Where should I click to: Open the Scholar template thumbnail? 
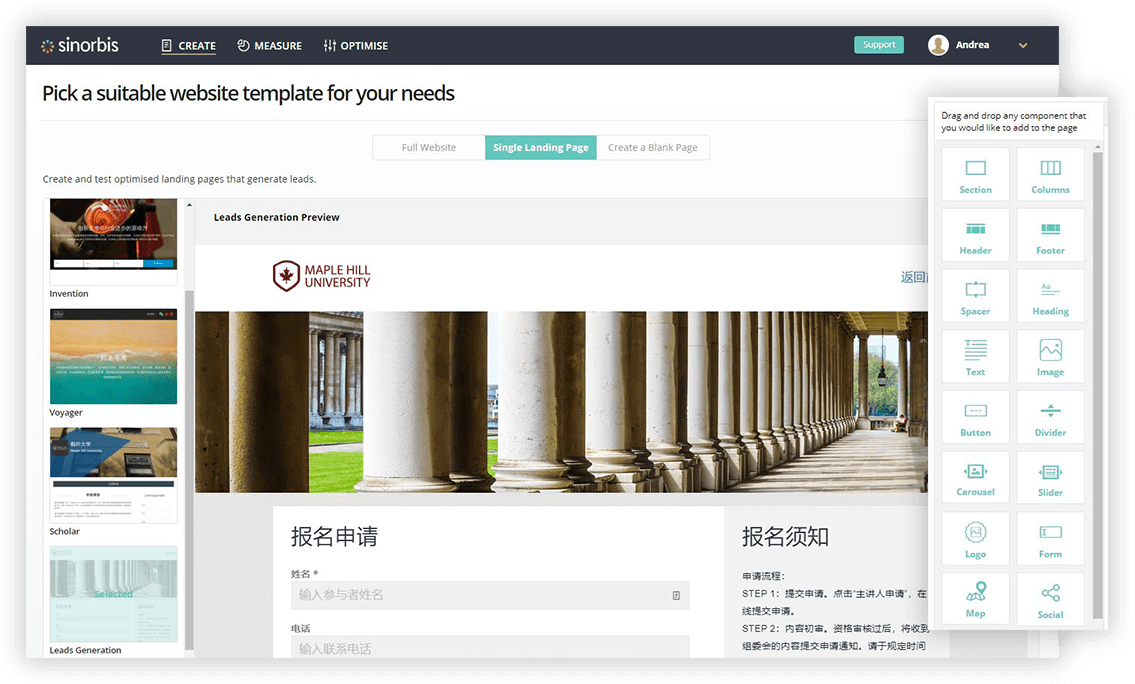(x=113, y=475)
